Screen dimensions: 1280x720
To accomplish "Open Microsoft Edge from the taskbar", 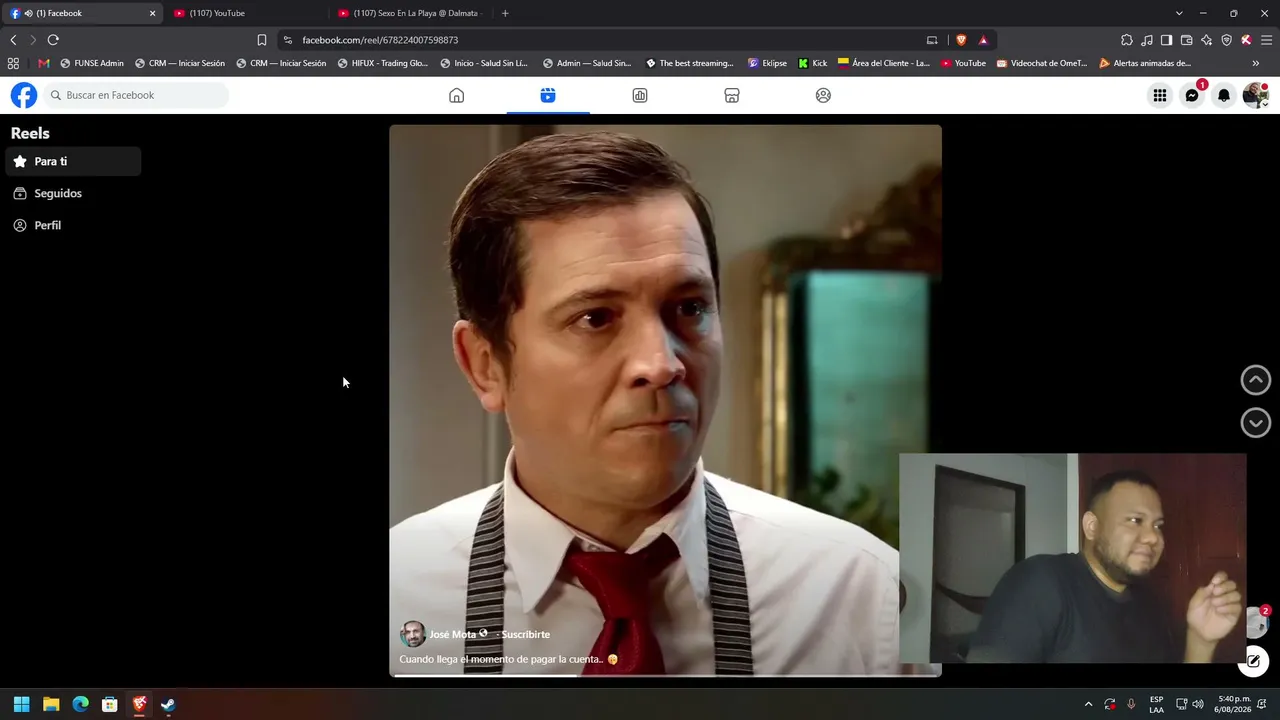I will [x=81, y=704].
